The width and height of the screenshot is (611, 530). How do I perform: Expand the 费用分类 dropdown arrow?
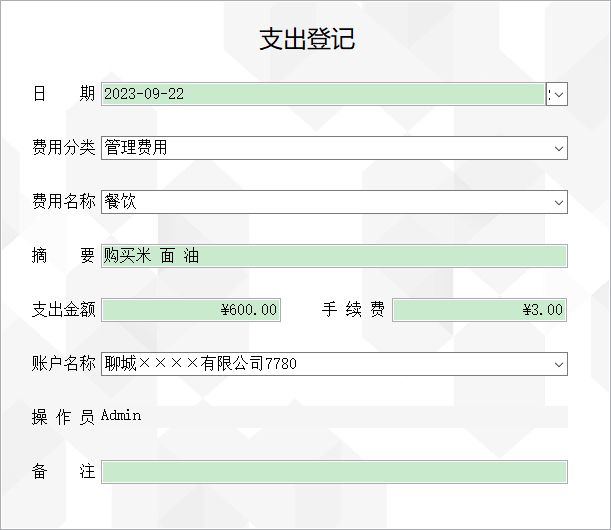[x=559, y=148]
